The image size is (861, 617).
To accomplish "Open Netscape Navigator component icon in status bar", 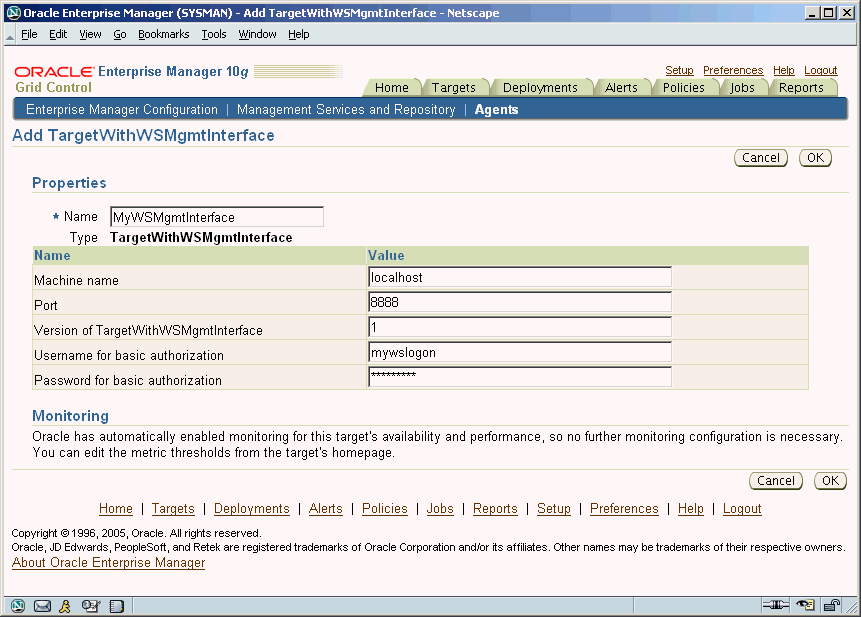I will pyautogui.click(x=18, y=605).
